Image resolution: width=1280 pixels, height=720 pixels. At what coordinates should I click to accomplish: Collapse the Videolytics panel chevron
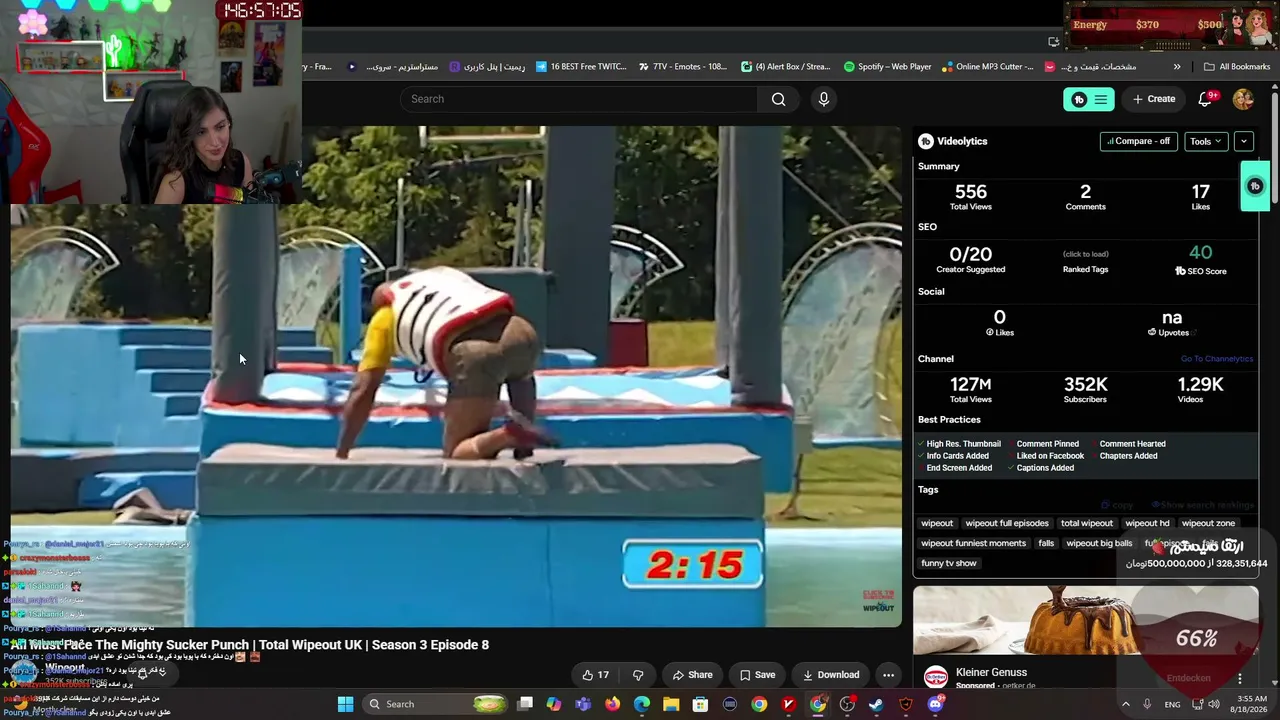click(1244, 141)
